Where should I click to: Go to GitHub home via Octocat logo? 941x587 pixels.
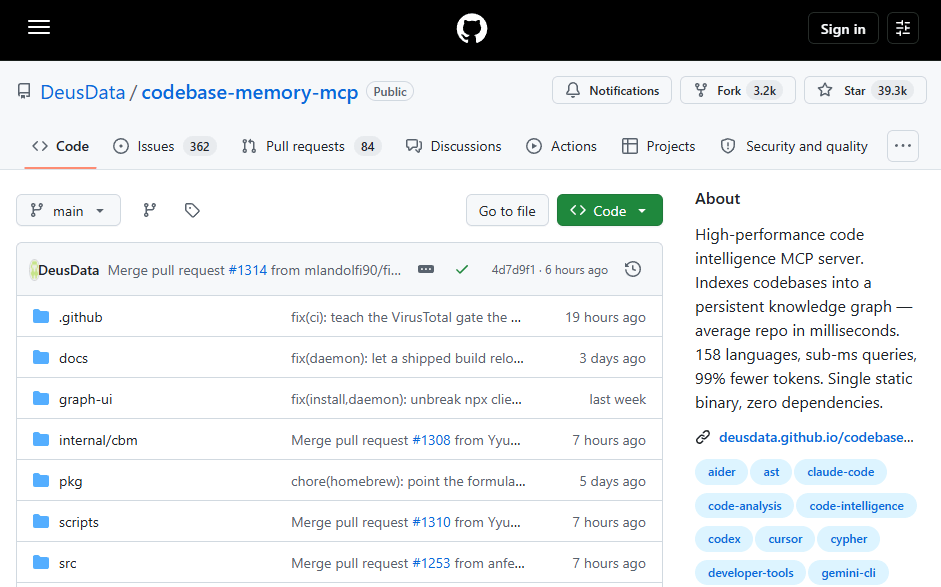tap(472, 29)
